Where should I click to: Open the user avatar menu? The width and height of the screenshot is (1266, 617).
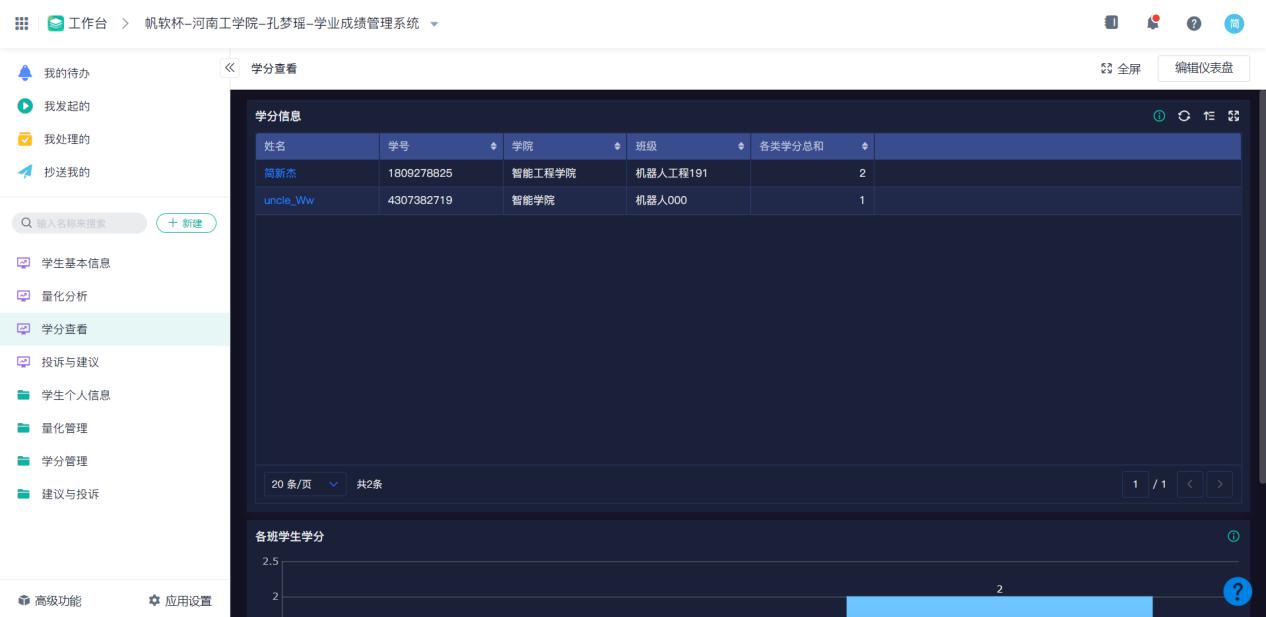(x=1234, y=23)
